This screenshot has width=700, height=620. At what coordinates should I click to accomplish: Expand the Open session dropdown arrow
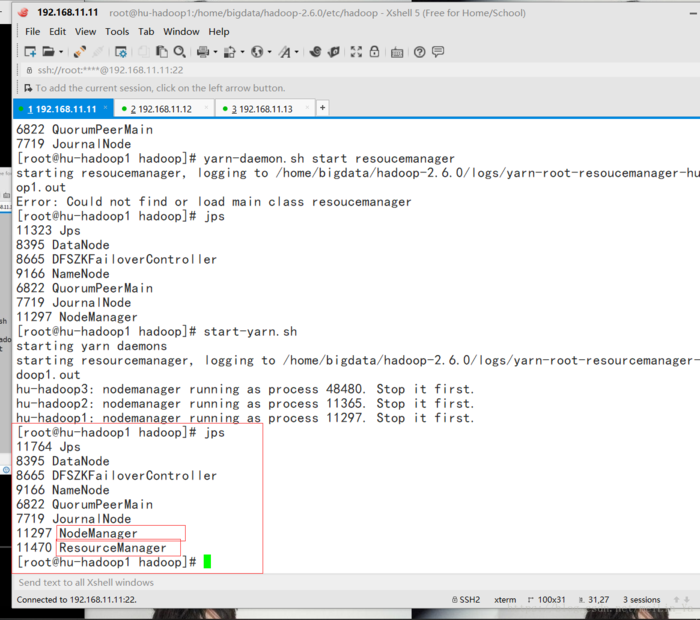click(x=61, y=52)
